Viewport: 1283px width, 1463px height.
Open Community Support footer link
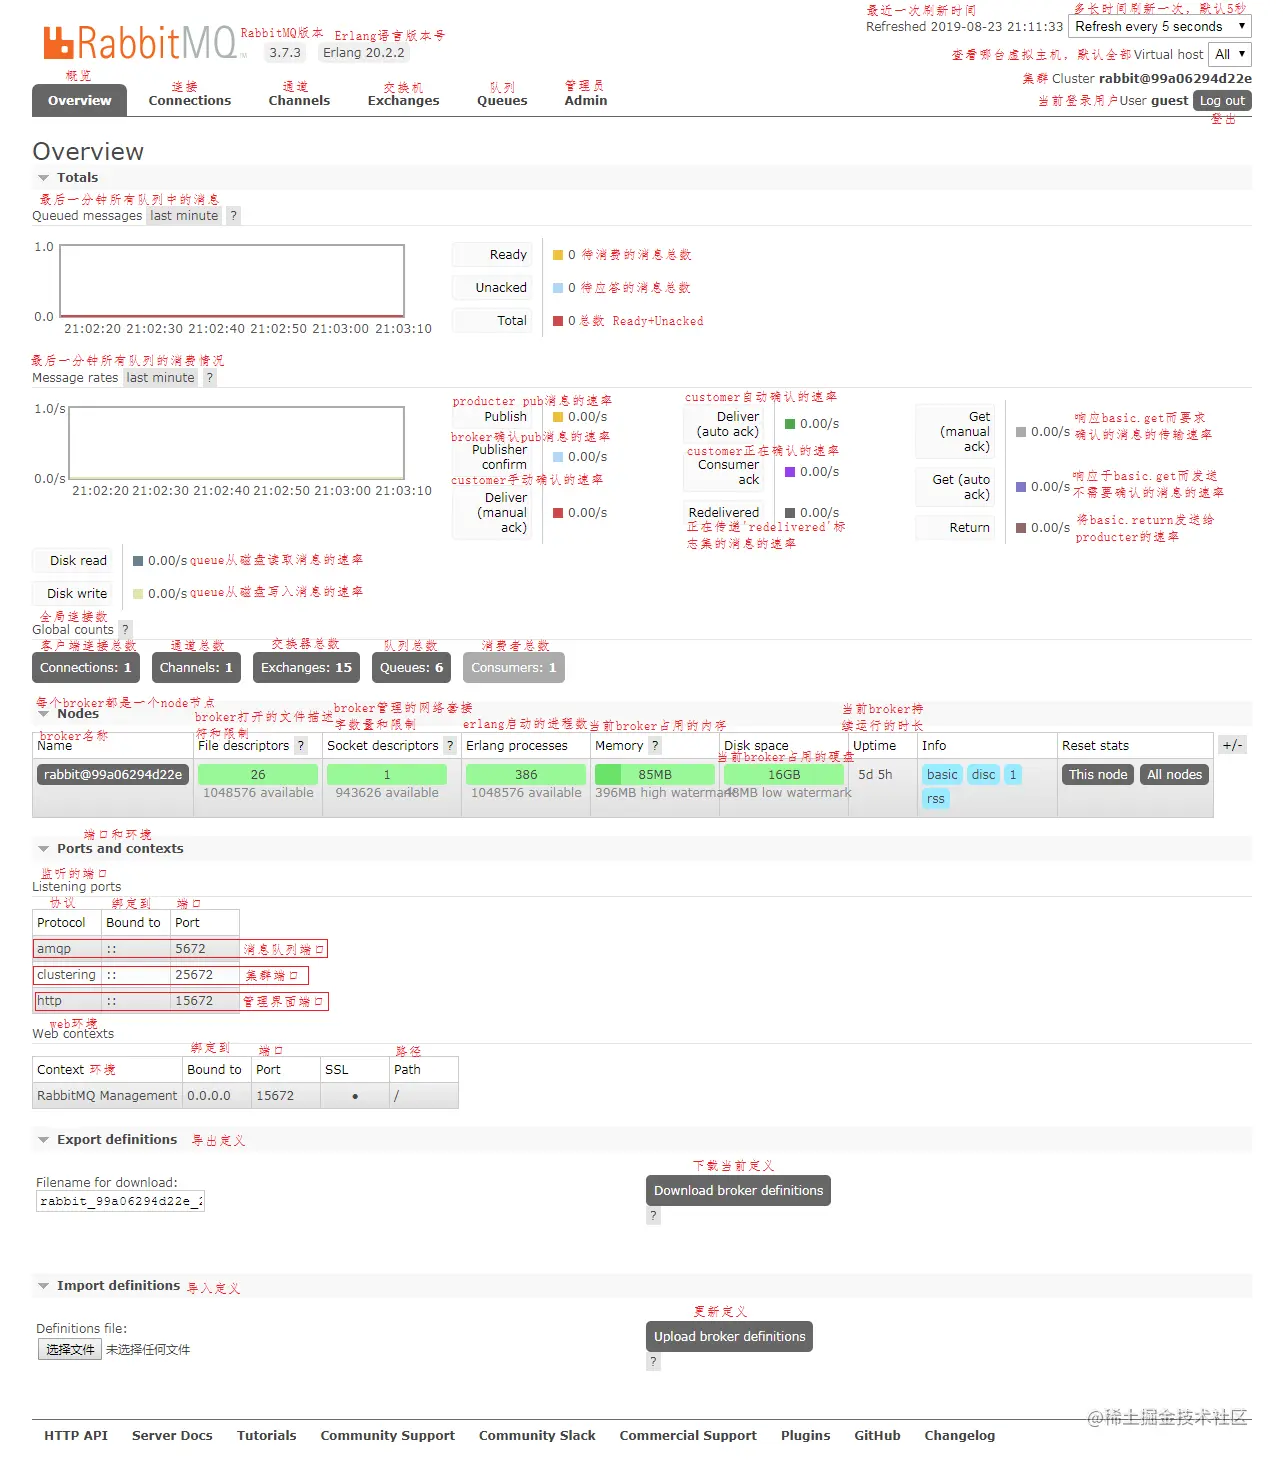[x=388, y=1436]
